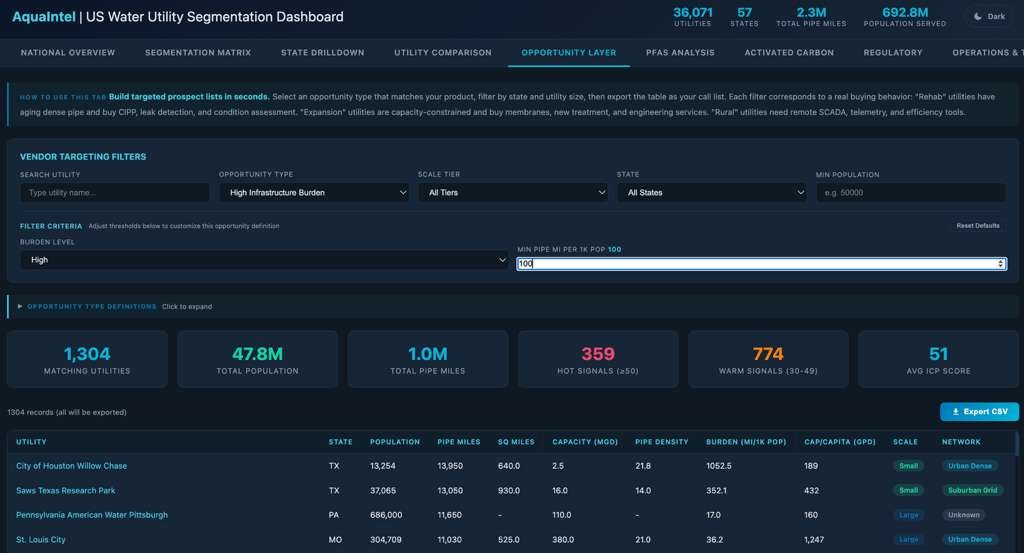The image size is (1024, 553).
Task: Open St. Louis City utility link
Action: click(x=40, y=540)
